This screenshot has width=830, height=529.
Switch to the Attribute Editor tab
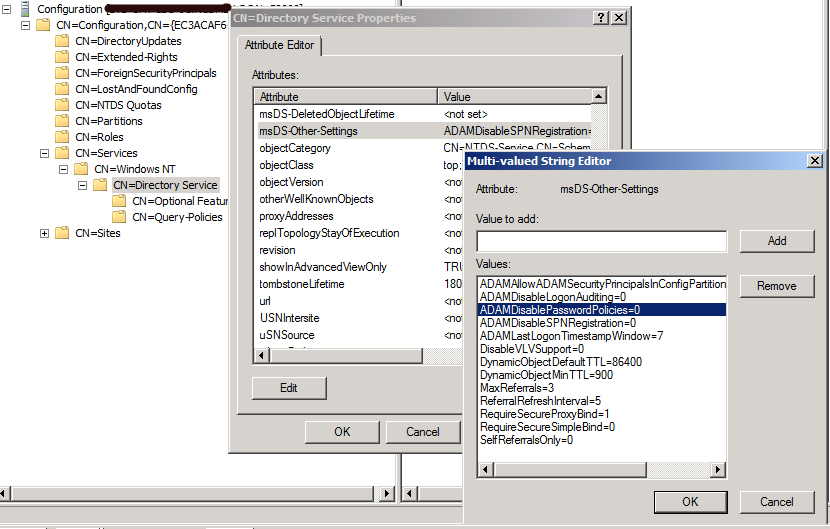pyautogui.click(x=280, y=45)
